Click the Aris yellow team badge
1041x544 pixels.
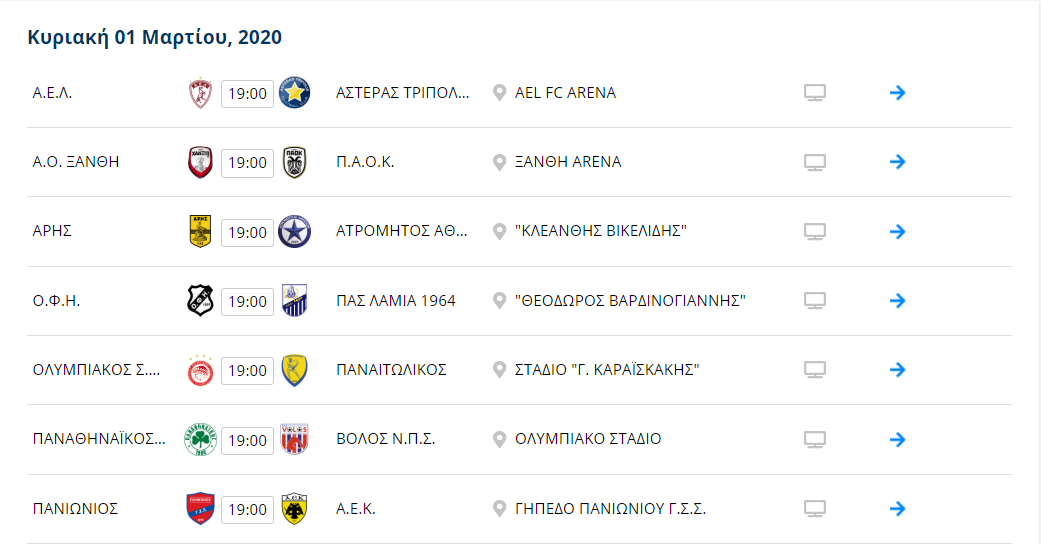(x=200, y=231)
